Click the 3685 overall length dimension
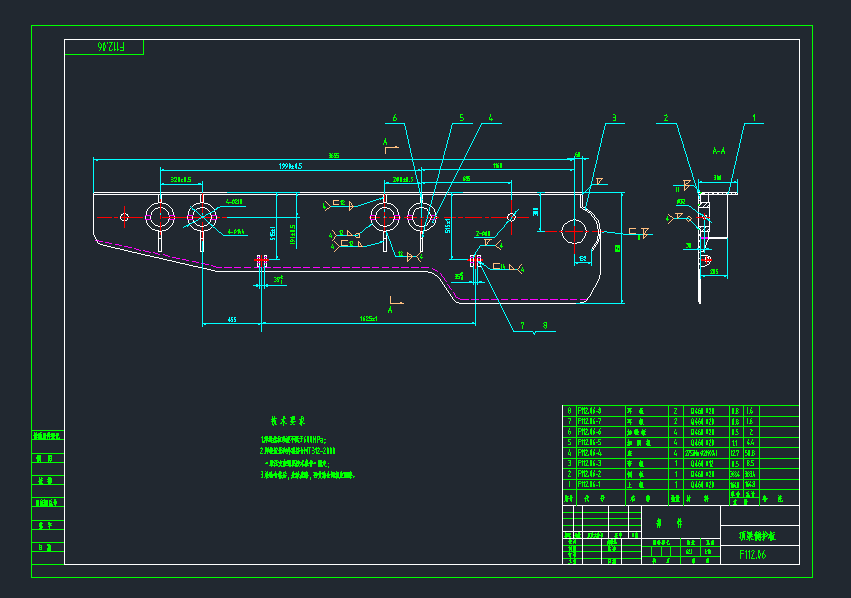The width and height of the screenshot is (851, 598). (x=333, y=153)
